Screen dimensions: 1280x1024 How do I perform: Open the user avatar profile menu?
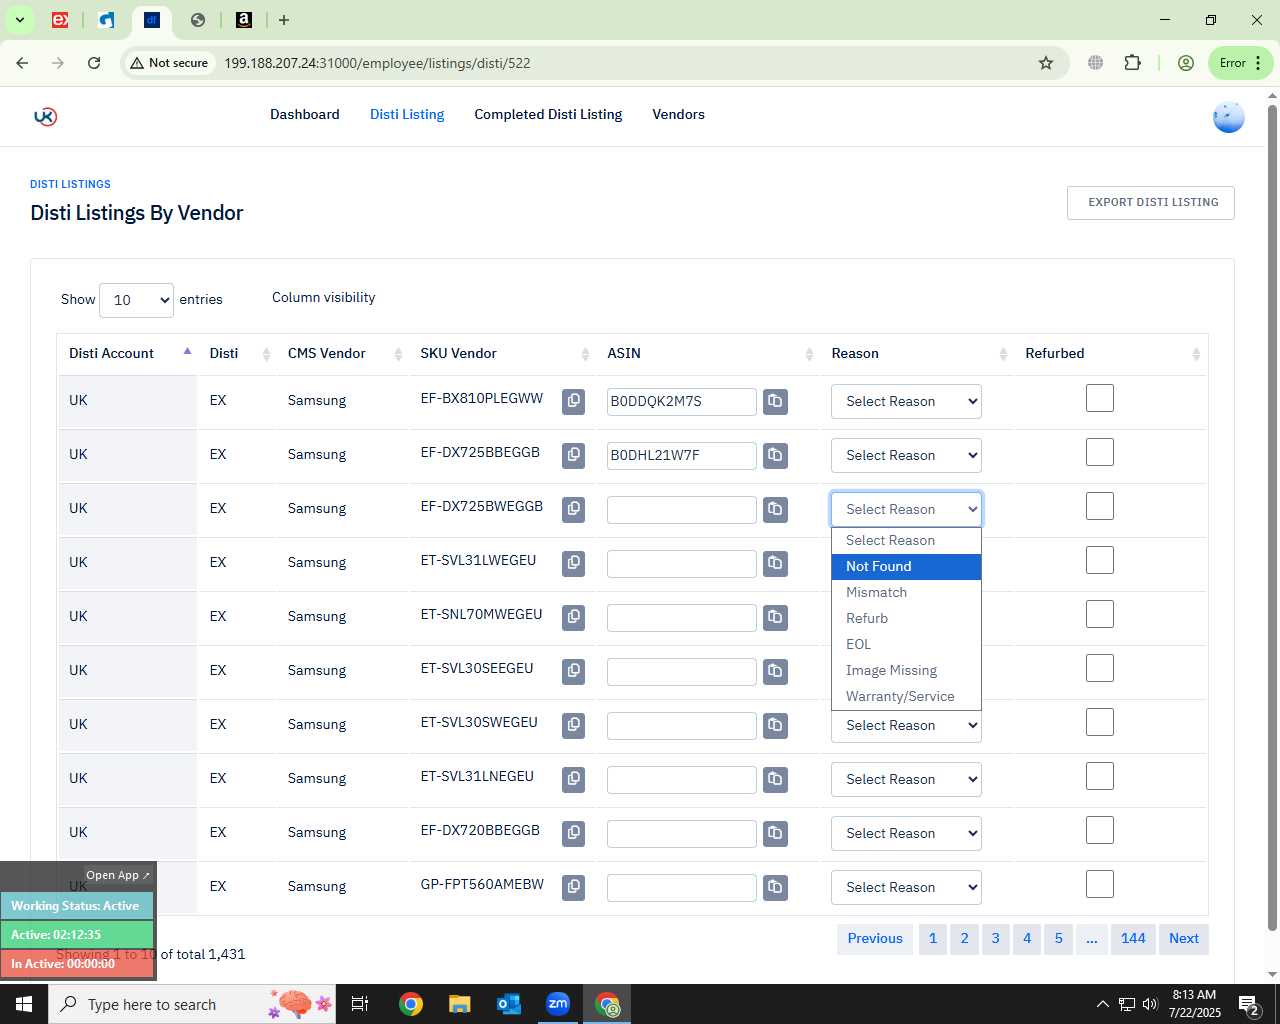(x=1228, y=117)
